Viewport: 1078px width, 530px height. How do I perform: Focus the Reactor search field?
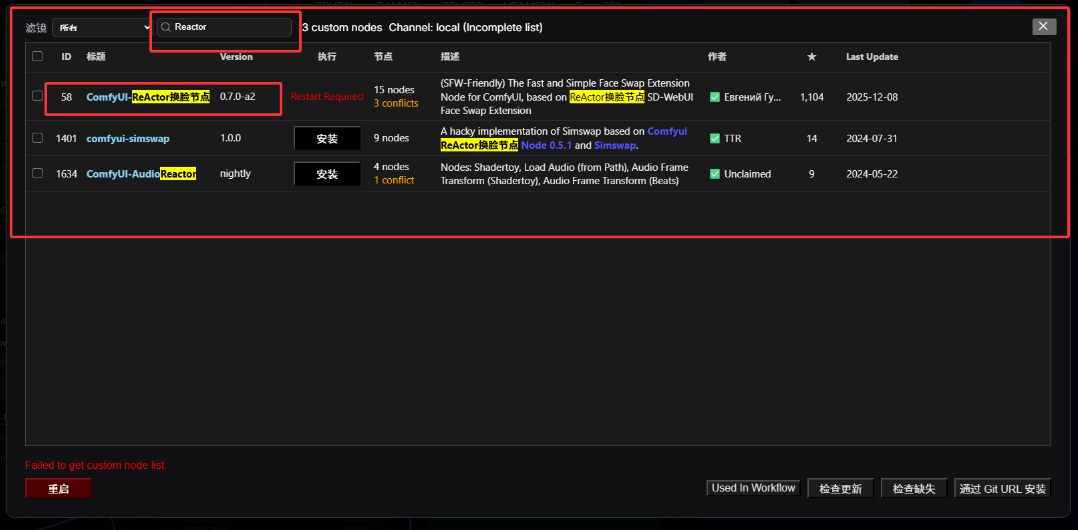pyautogui.click(x=224, y=27)
